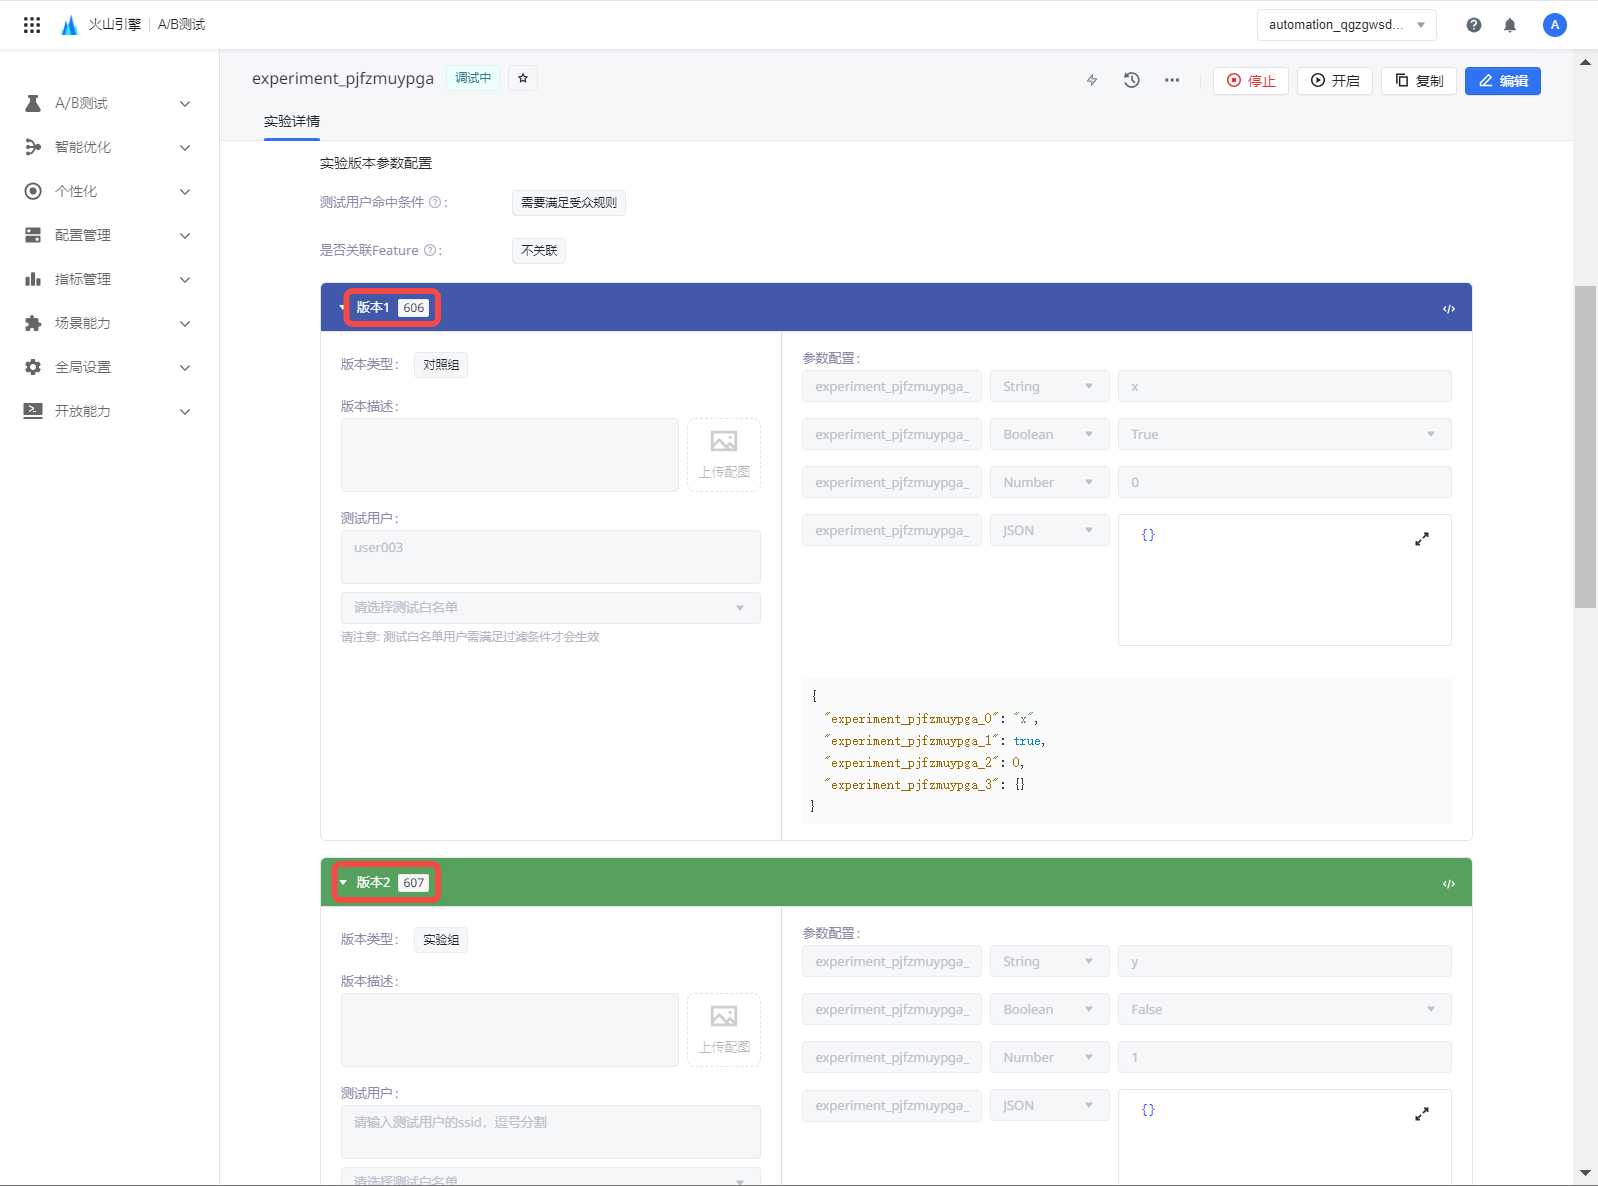
Task: Click 上传配图 in 版本1
Action: pos(724,455)
